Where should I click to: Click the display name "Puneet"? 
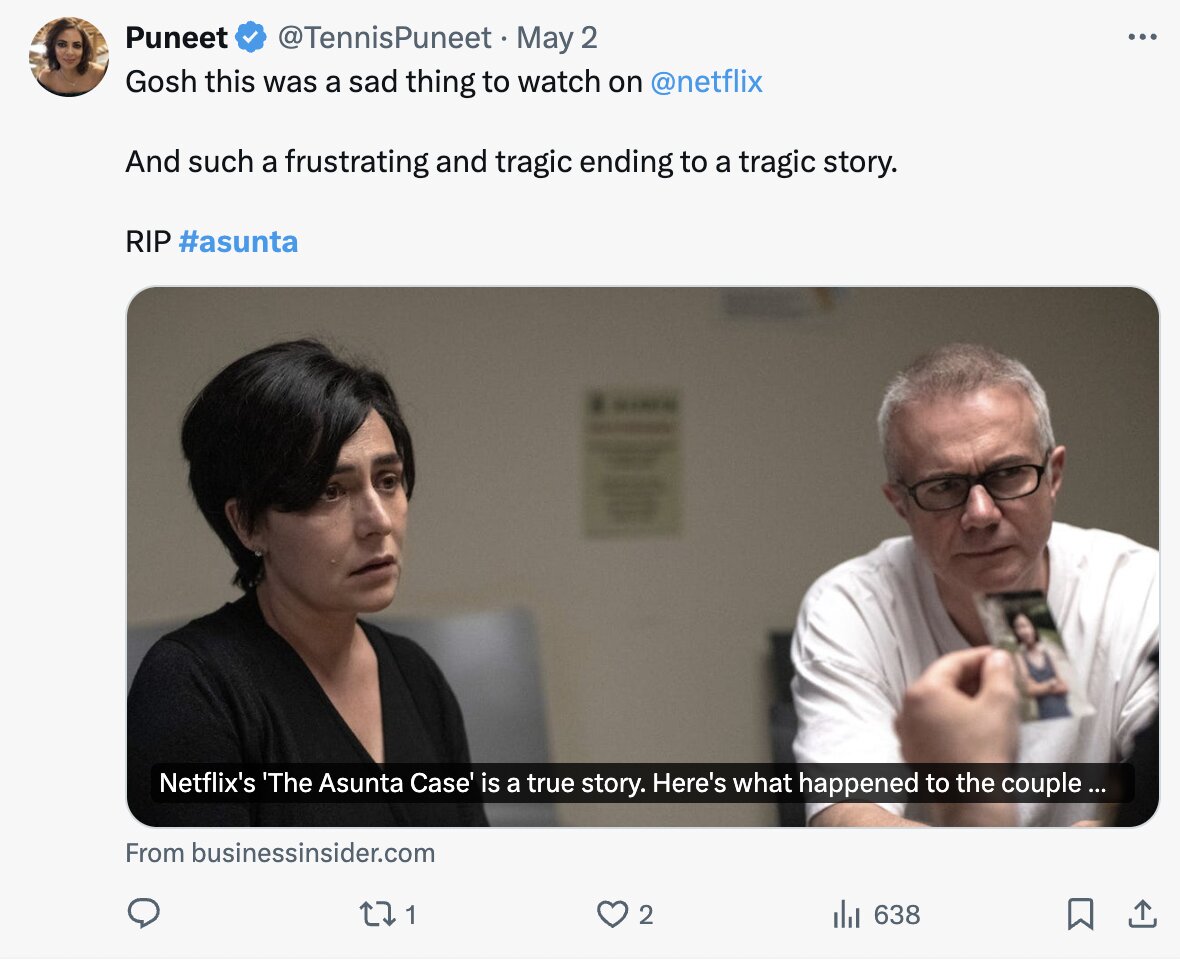tap(176, 38)
